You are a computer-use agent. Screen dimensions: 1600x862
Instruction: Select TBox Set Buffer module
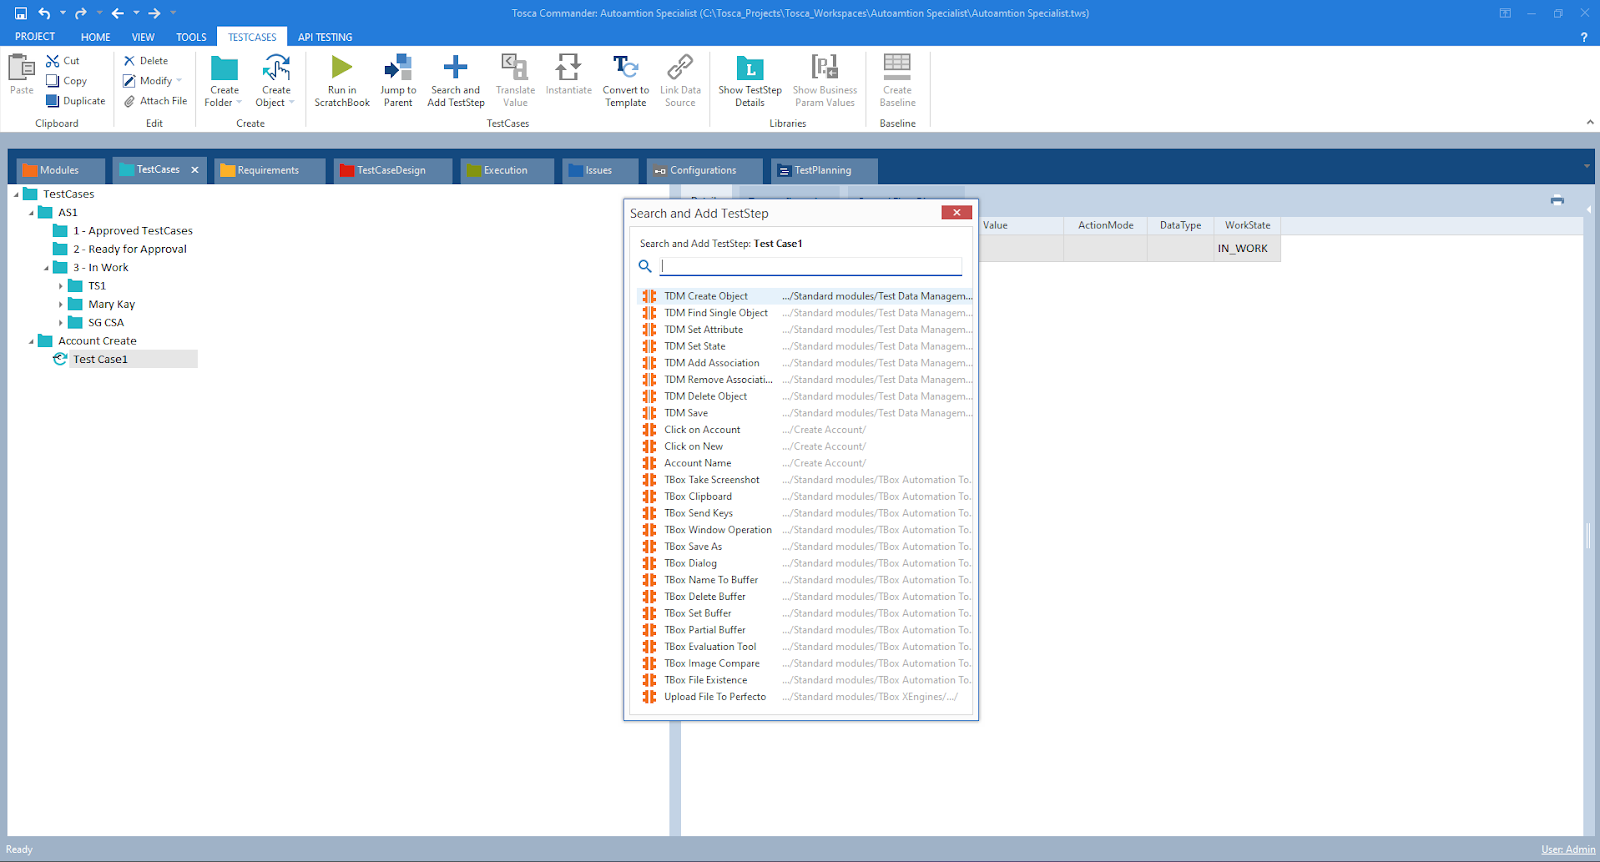804,613
